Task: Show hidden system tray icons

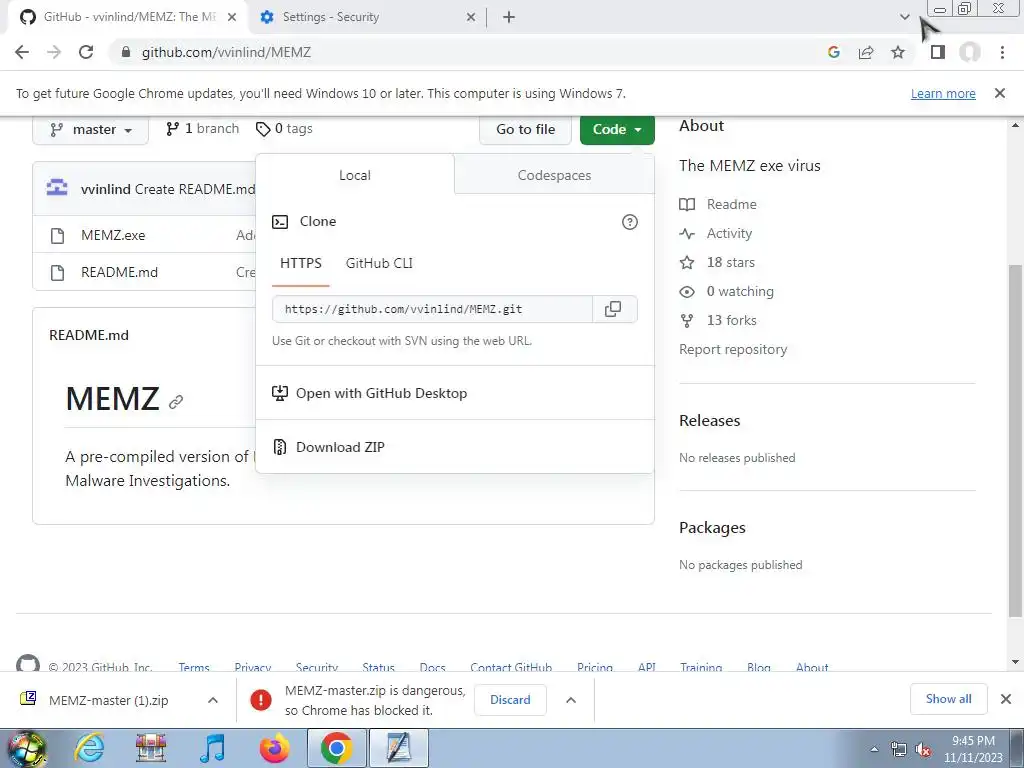Action: pyautogui.click(x=874, y=750)
